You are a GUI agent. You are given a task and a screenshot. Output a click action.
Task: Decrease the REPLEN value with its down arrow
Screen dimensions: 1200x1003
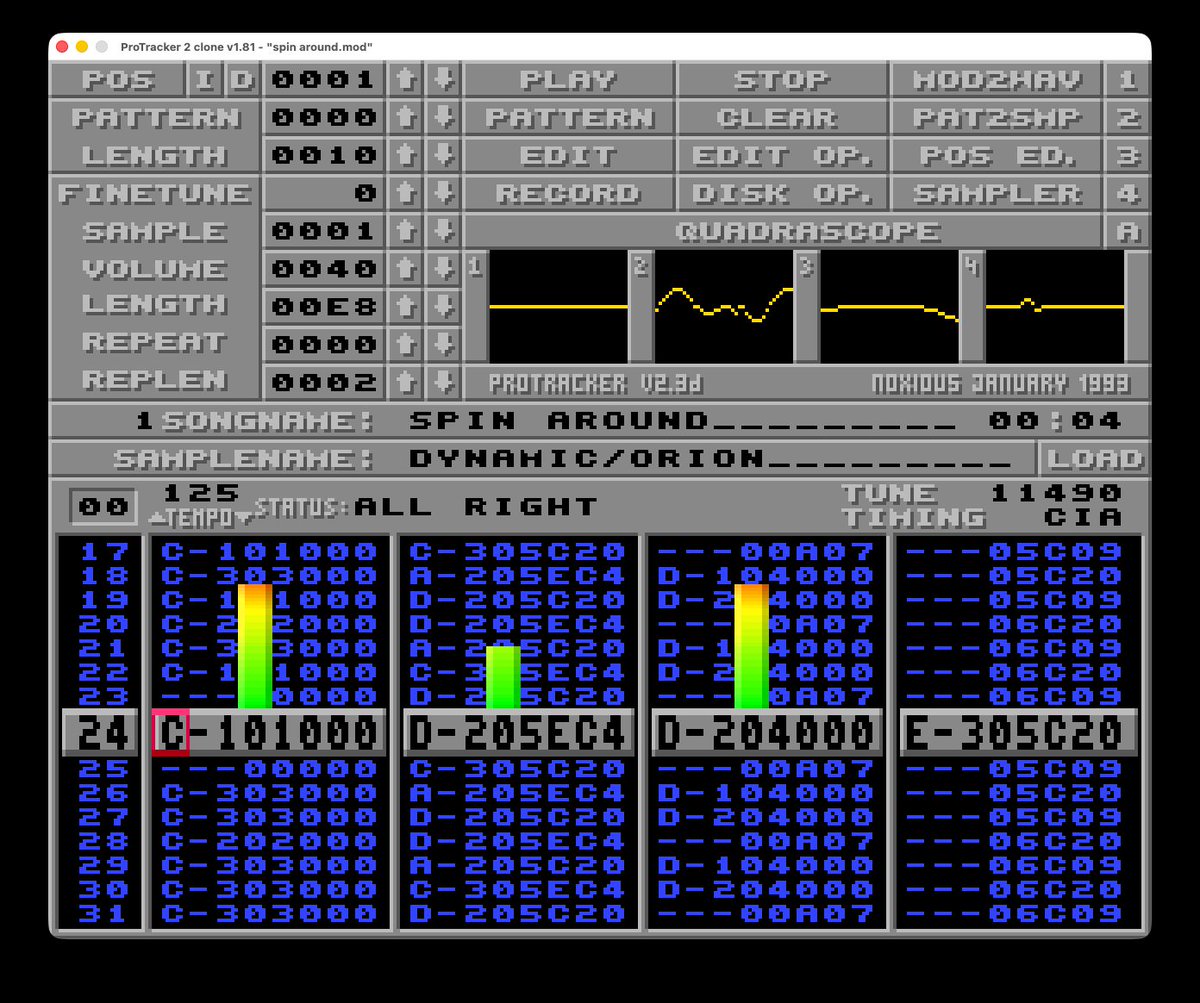pyautogui.click(x=441, y=381)
